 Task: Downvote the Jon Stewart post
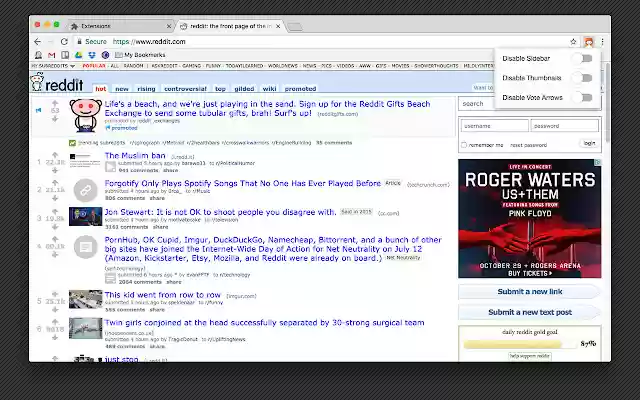tap(55, 227)
